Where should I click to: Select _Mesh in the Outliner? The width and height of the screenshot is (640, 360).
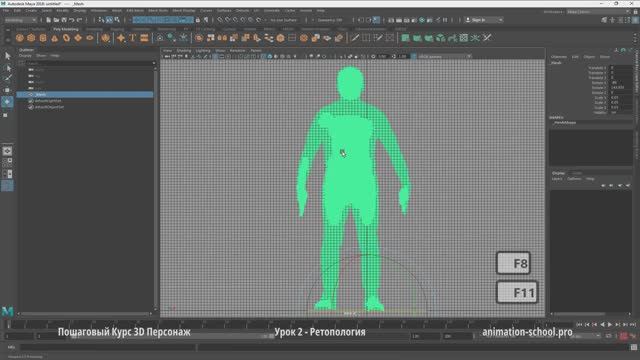85,94
